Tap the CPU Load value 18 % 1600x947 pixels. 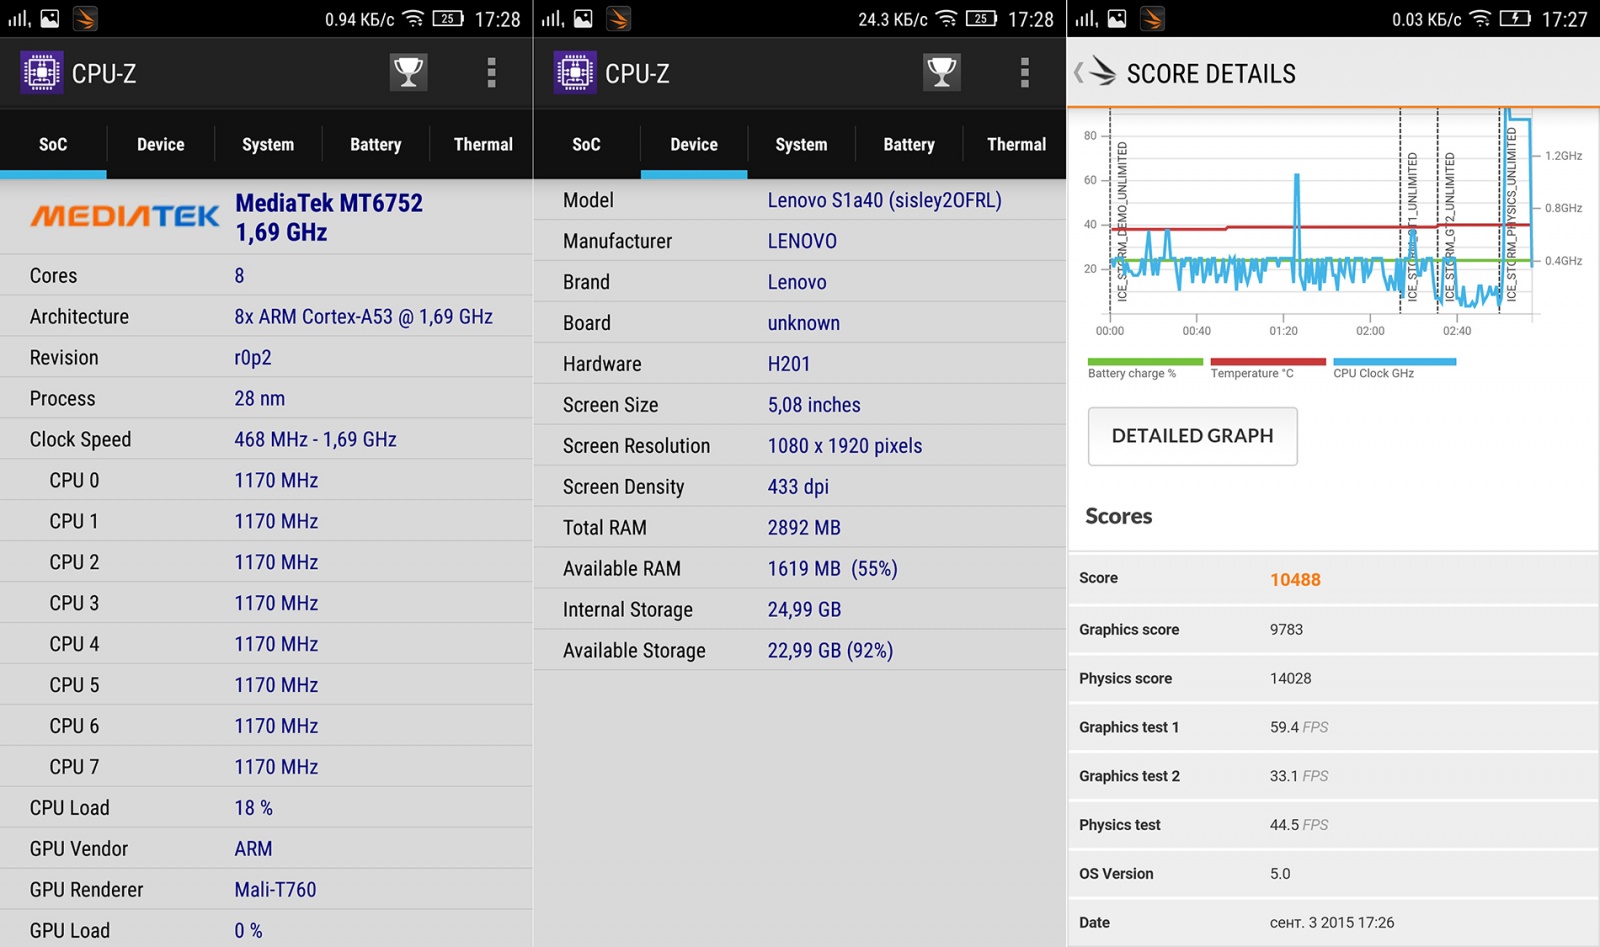(254, 808)
